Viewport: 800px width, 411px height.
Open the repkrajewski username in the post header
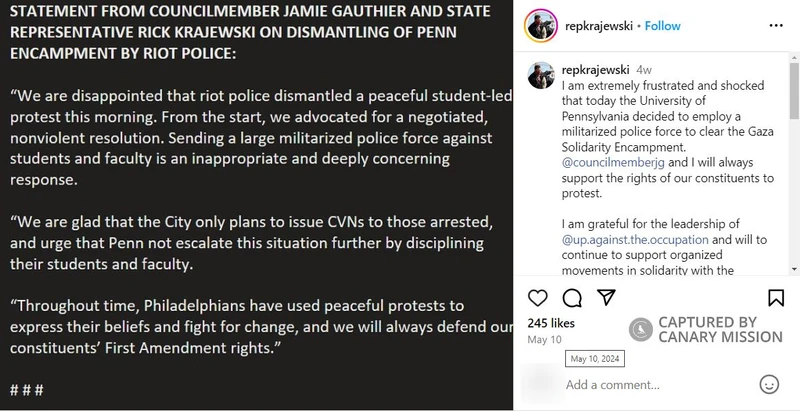pos(598,26)
